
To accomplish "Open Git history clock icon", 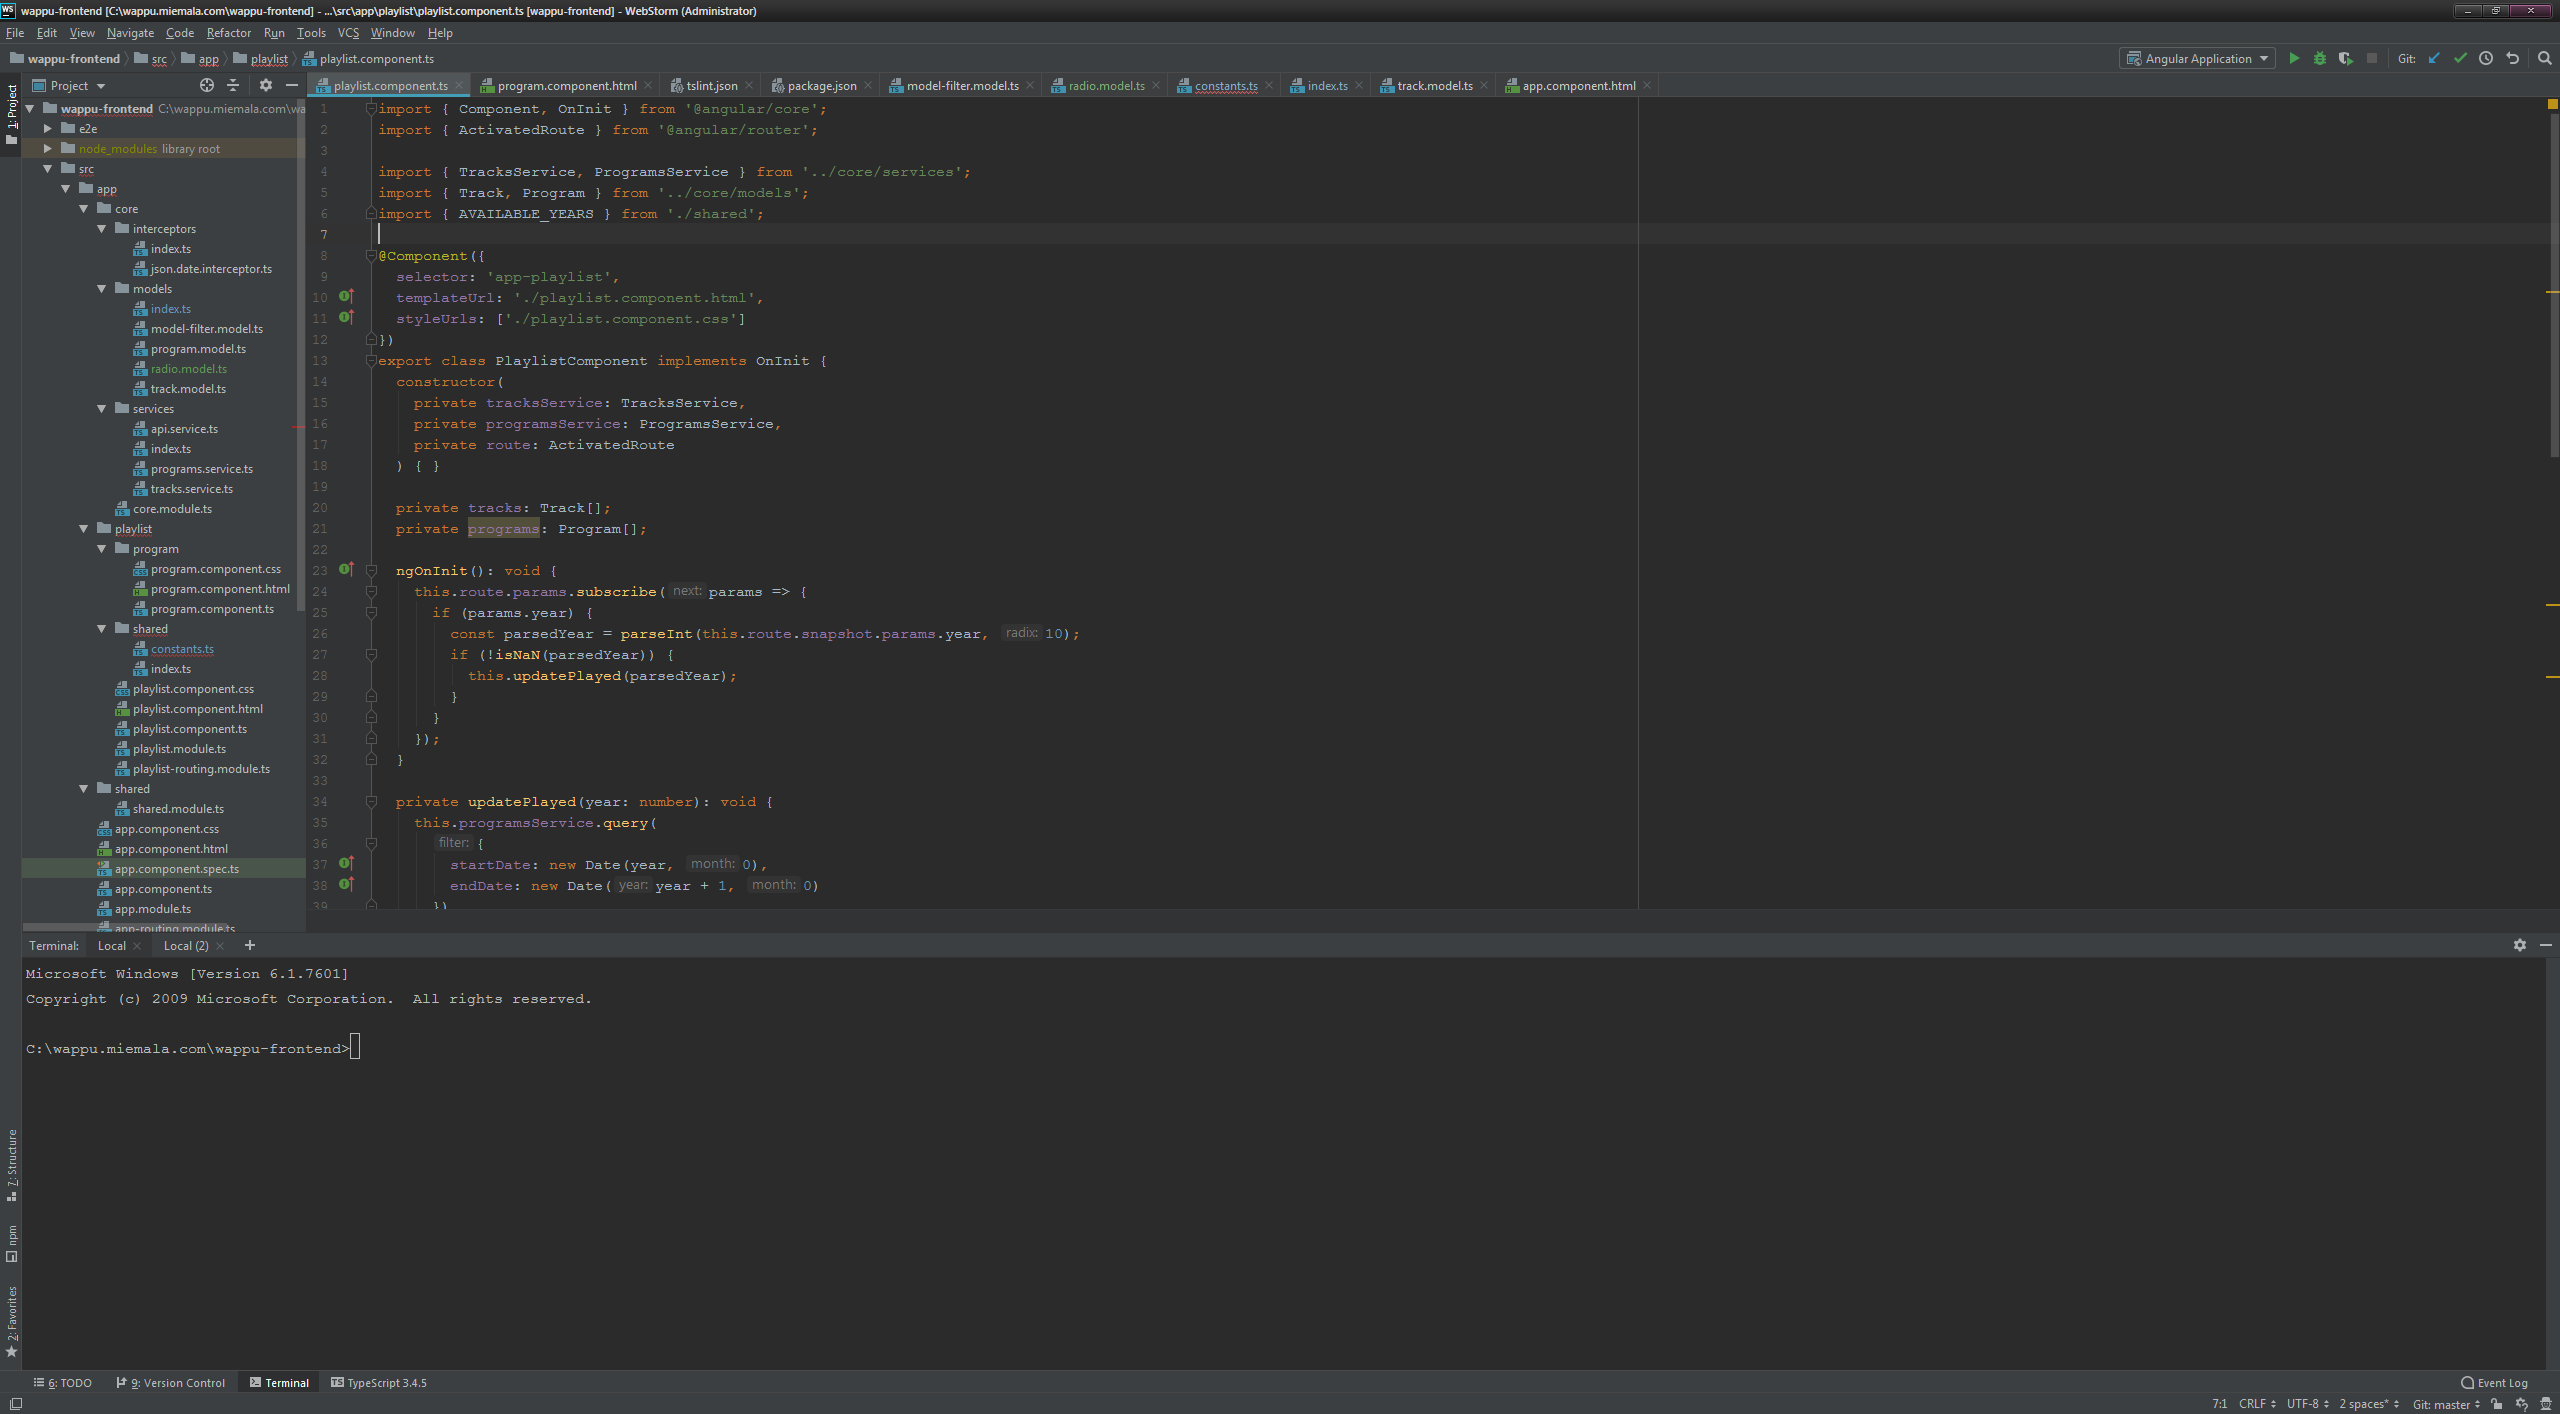I will (2486, 58).
